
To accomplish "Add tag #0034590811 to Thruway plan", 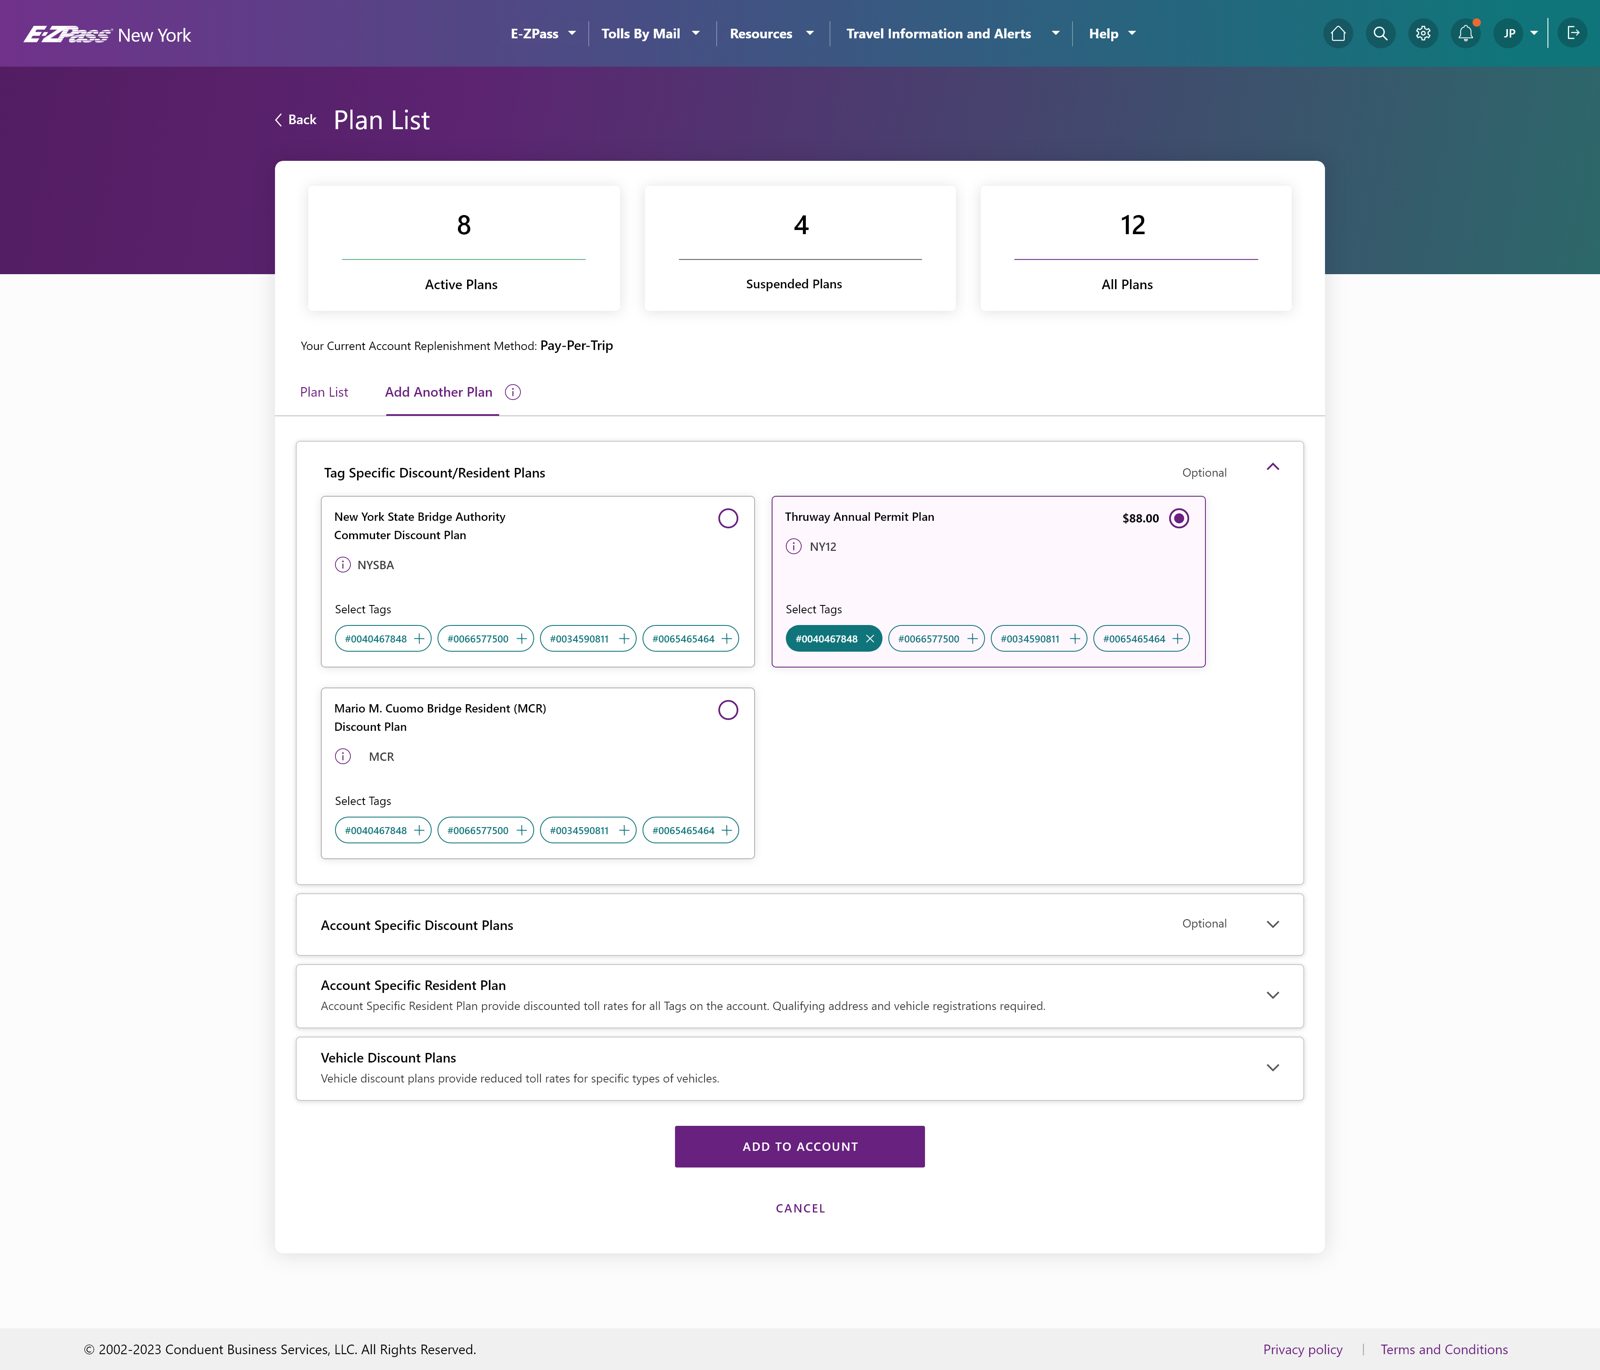I will click(1039, 639).
